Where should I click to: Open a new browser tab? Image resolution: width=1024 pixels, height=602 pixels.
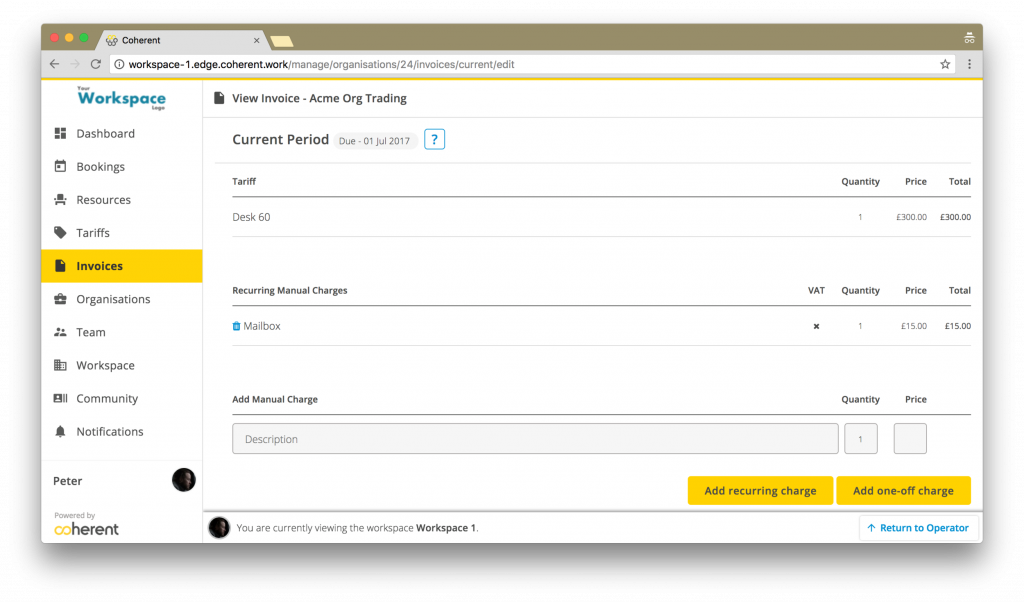point(281,41)
